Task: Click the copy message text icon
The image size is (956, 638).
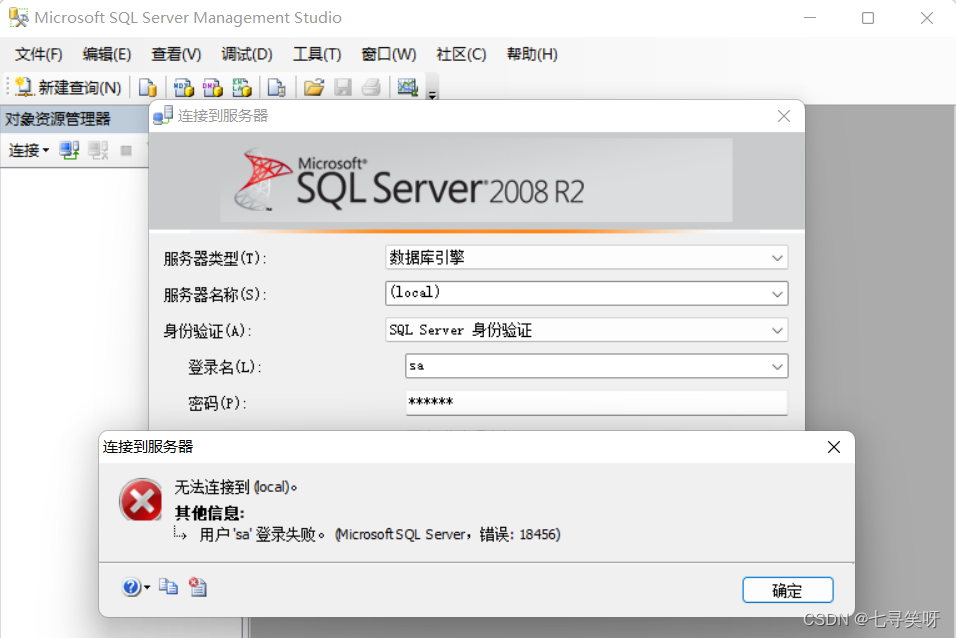Action: click(x=168, y=587)
